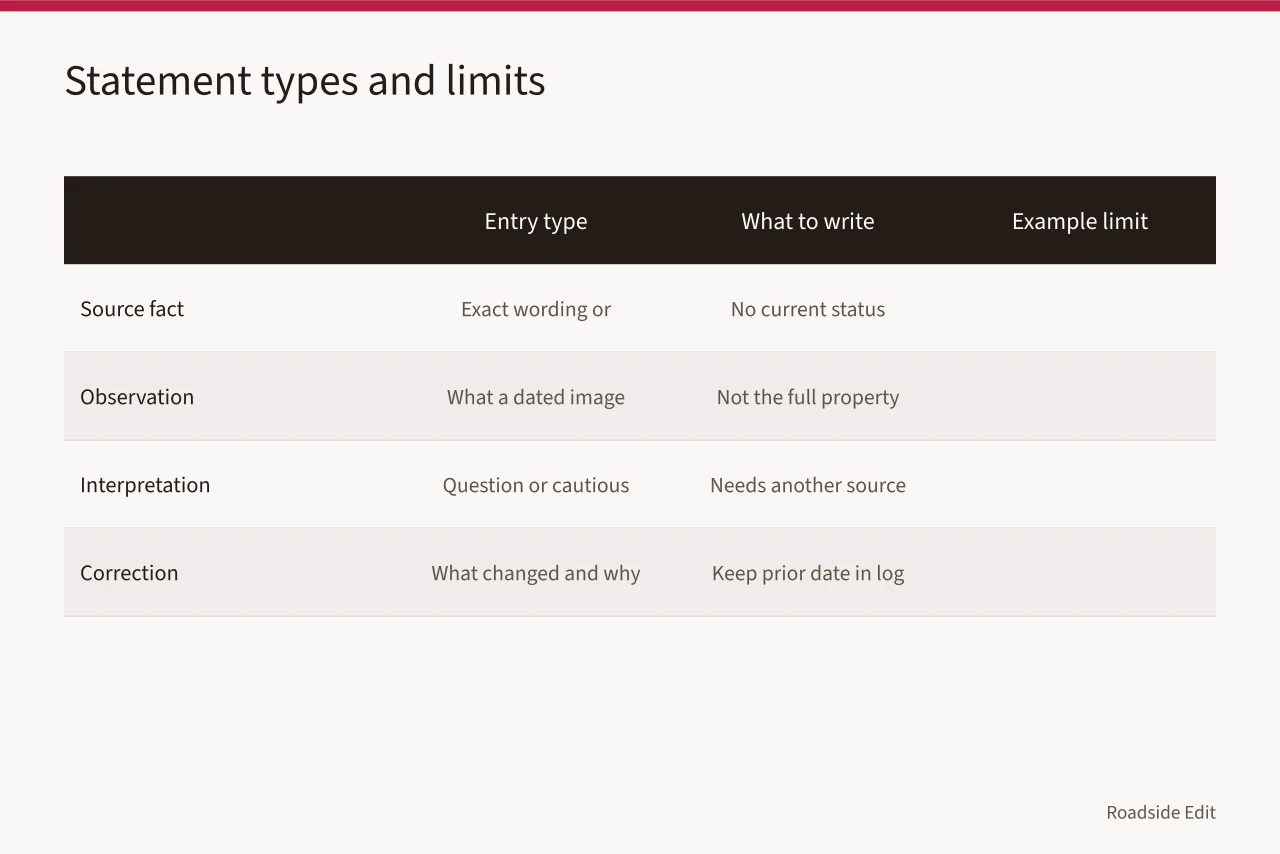Click the cell 'No current status'

click(x=808, y=309)
